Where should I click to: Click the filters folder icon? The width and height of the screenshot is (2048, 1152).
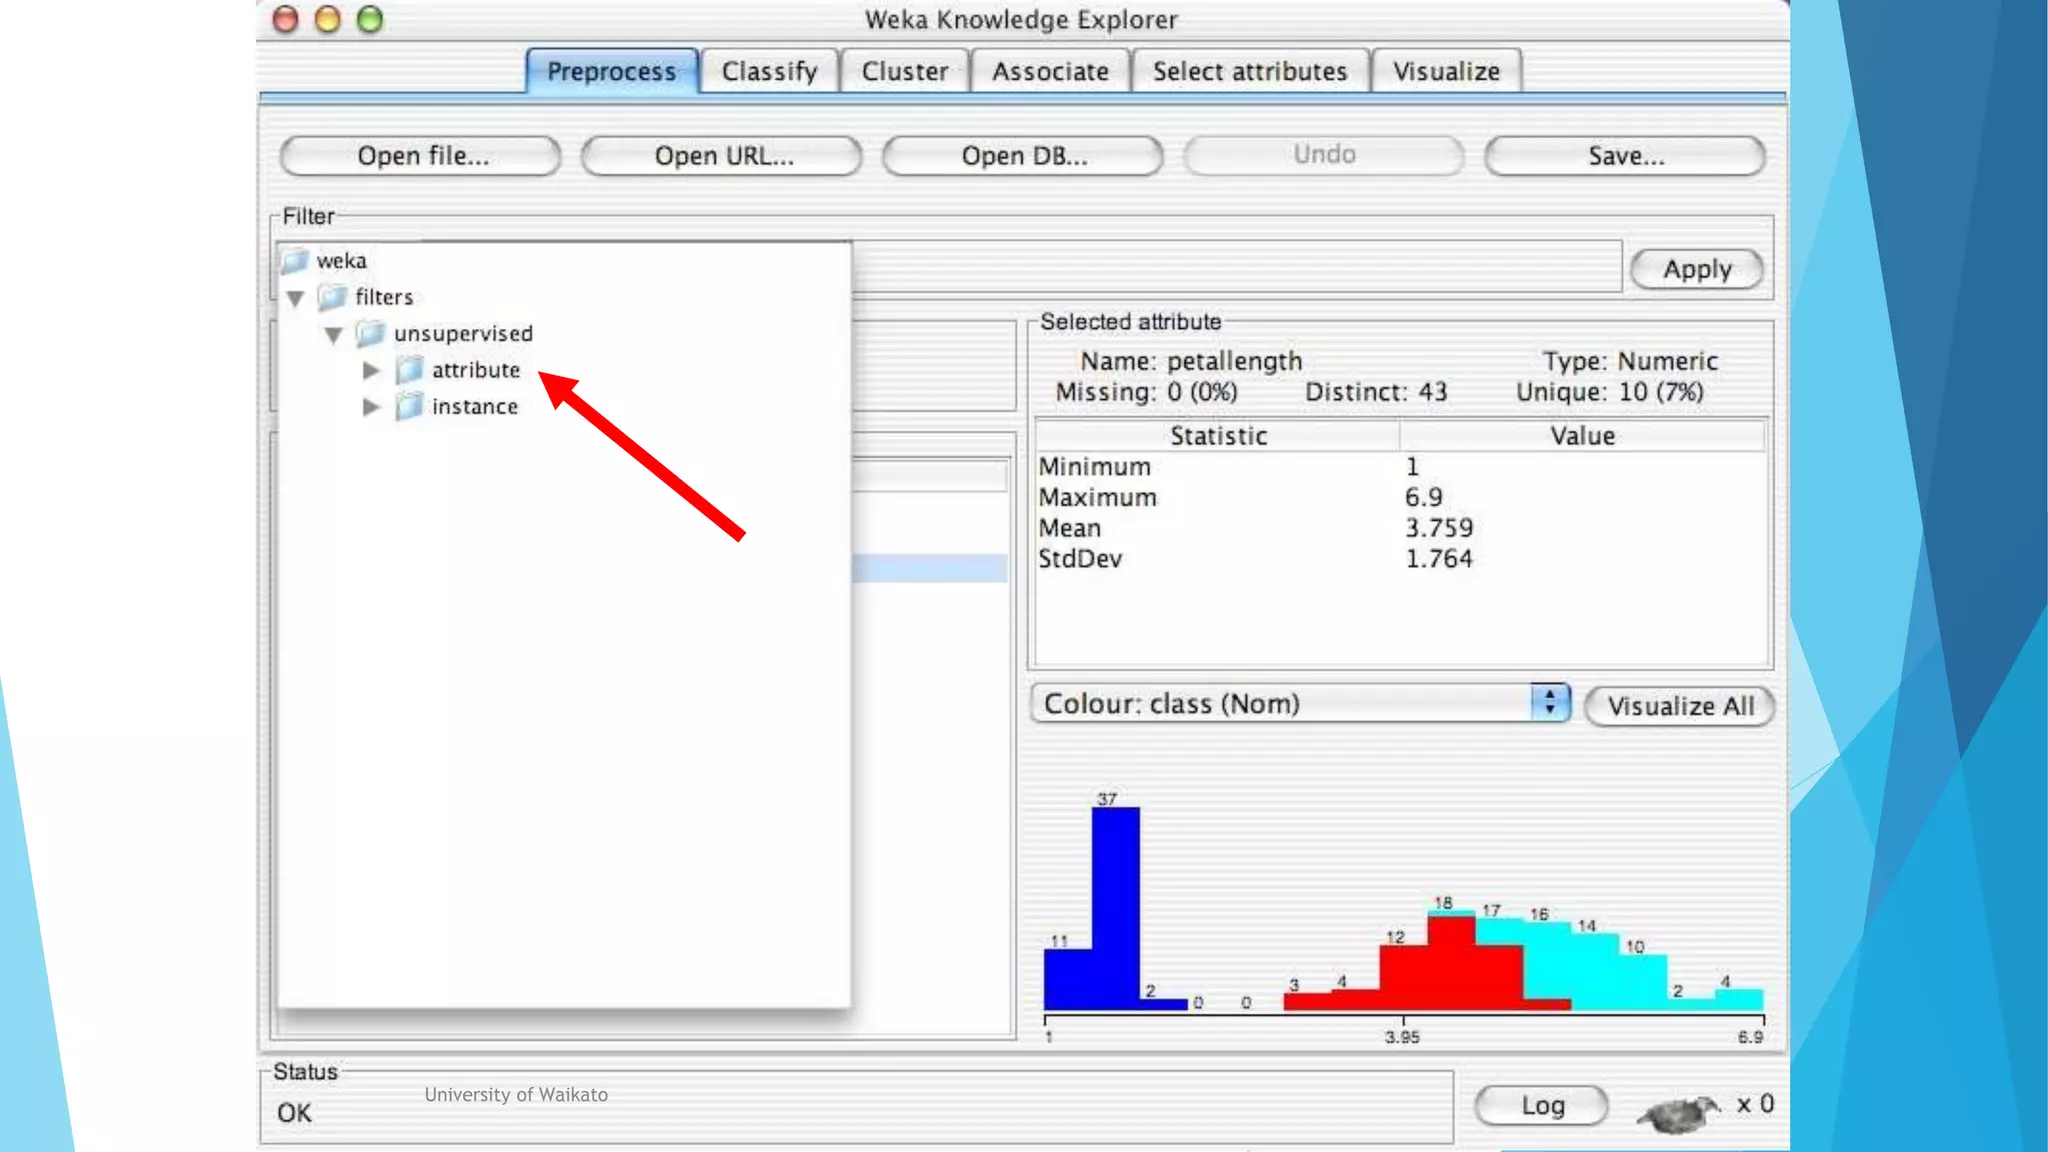pos(332,297)
